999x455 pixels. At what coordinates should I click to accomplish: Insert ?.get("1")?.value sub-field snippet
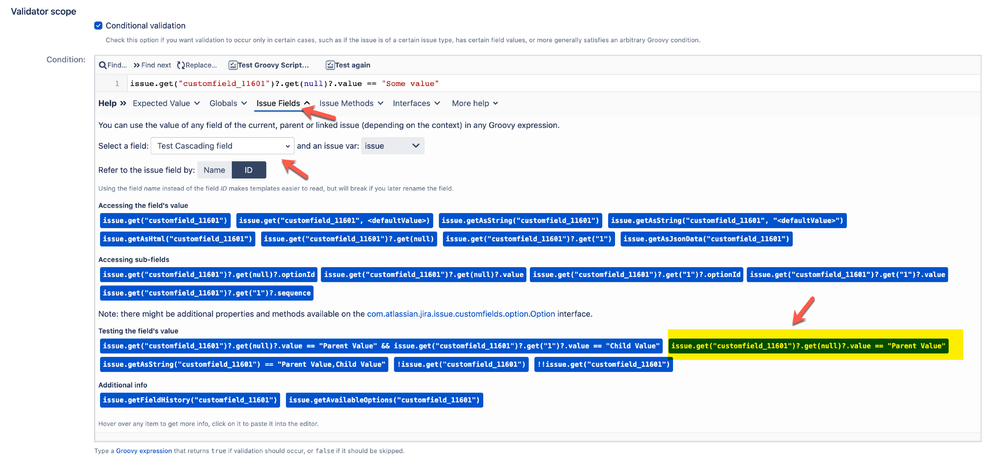[x=847, y=275]
